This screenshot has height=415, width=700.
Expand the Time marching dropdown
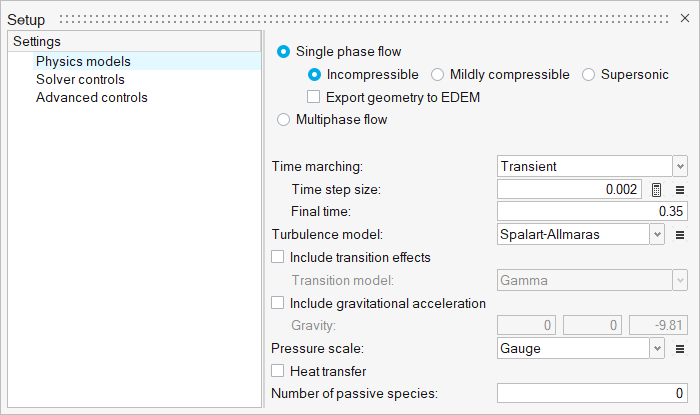[x=680, y=166]
